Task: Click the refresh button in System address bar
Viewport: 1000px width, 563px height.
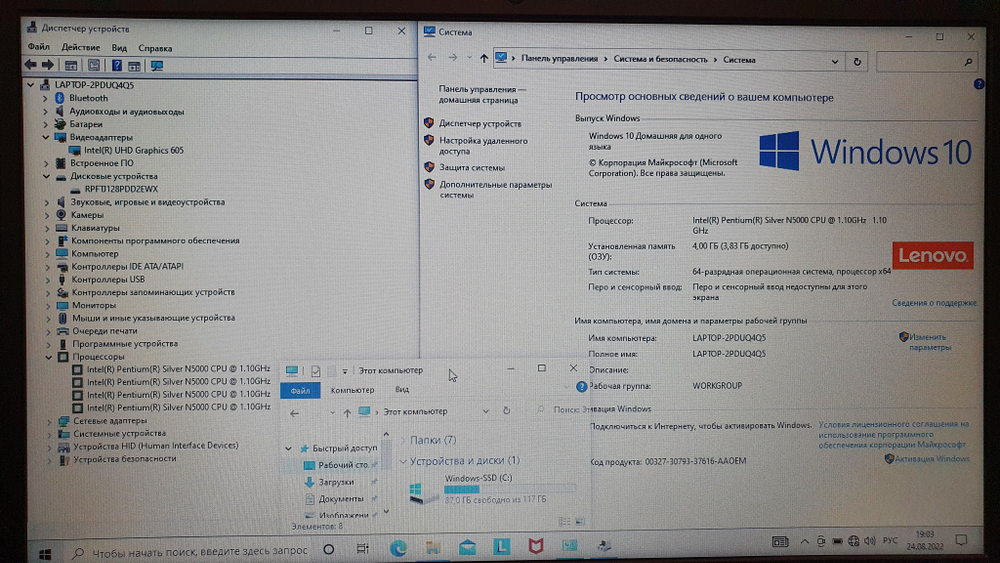Action: tap(857, 61)
